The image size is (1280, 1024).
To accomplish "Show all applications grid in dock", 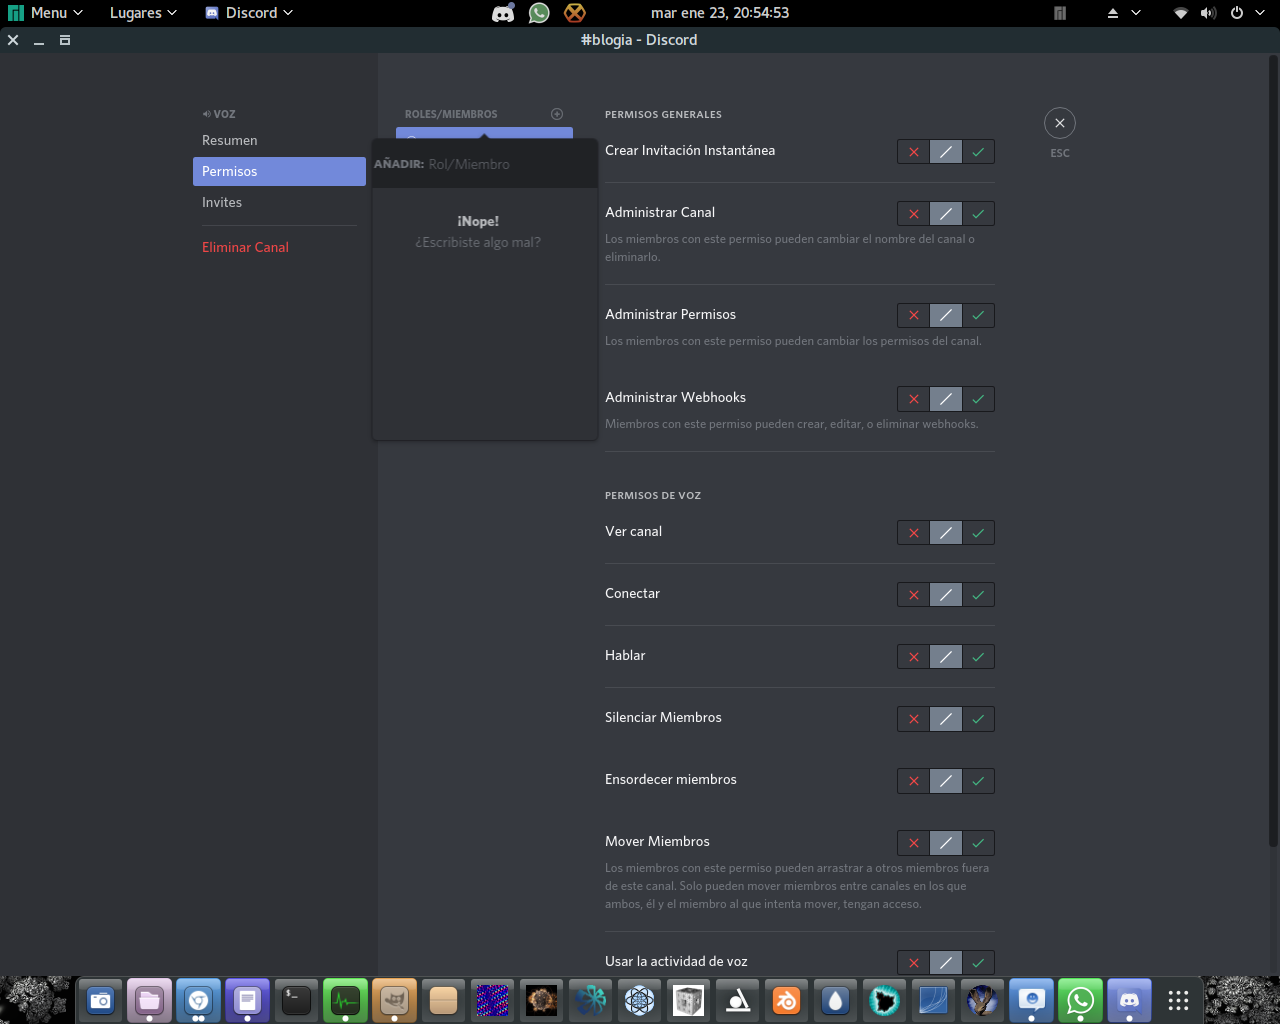I will click(1178, 1000).
